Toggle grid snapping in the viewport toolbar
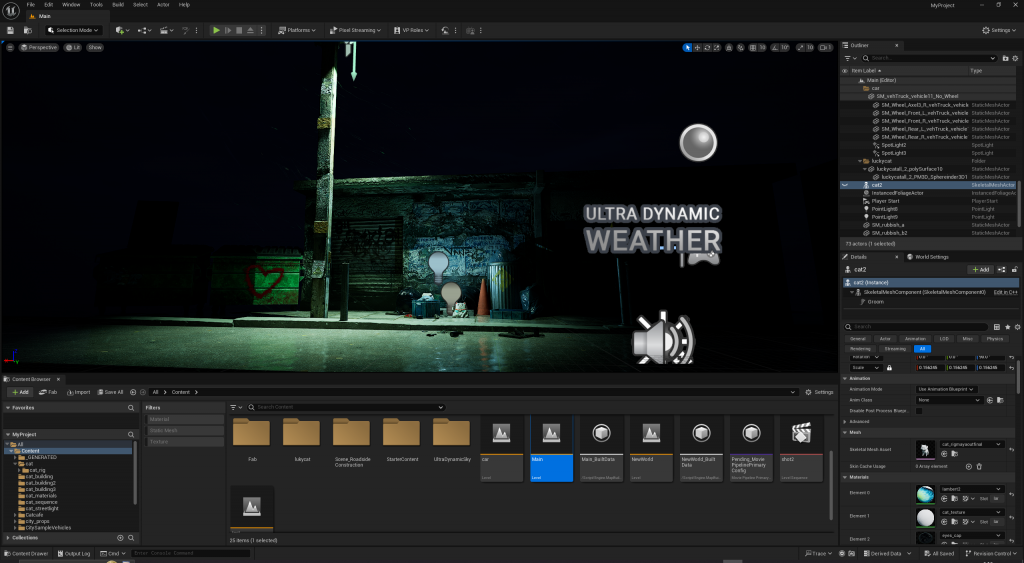Screen dimensions: 1024x563 pos(752,48)
